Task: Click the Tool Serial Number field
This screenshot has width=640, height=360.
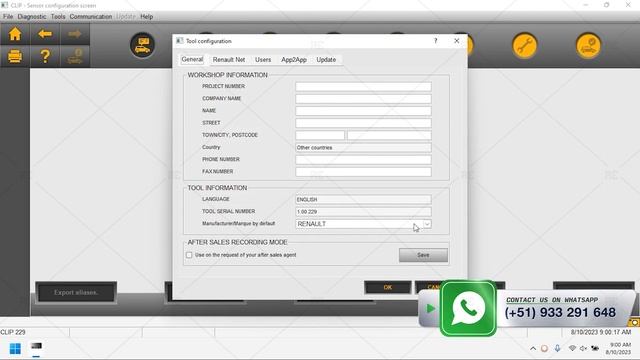Action: 363,211
